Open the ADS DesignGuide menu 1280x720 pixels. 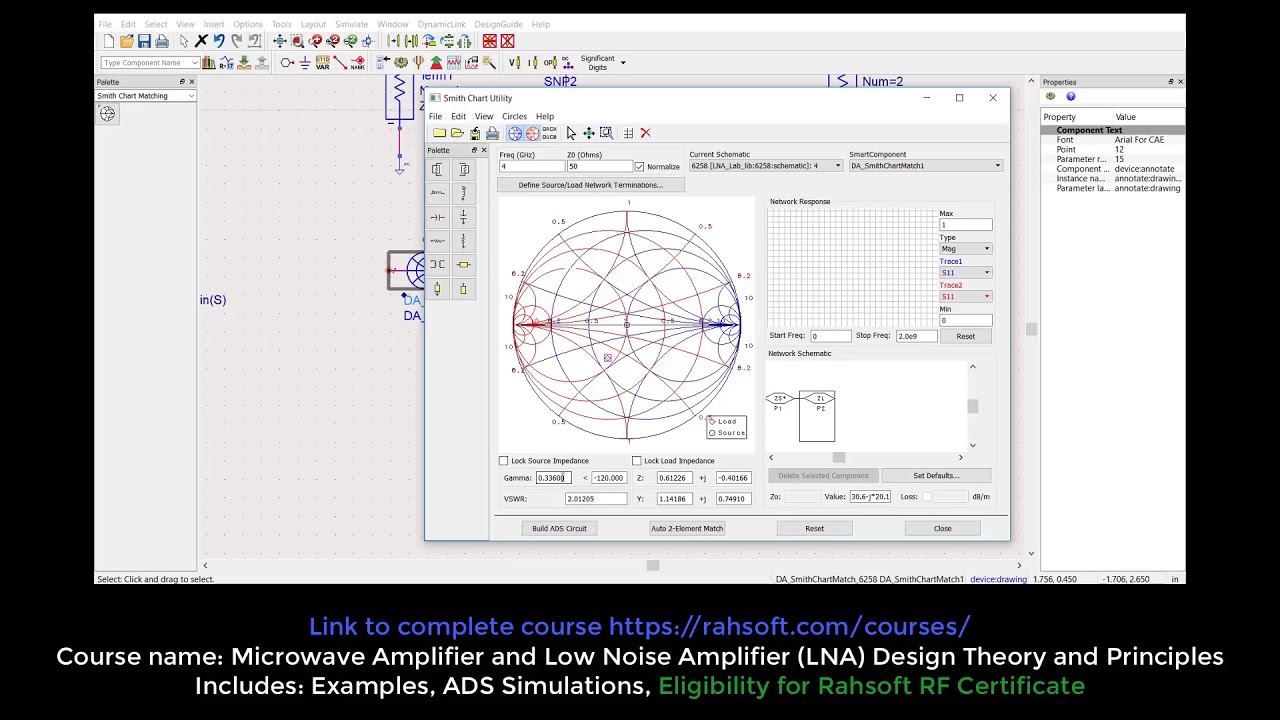pyautogui.click(x=499, y=24)
